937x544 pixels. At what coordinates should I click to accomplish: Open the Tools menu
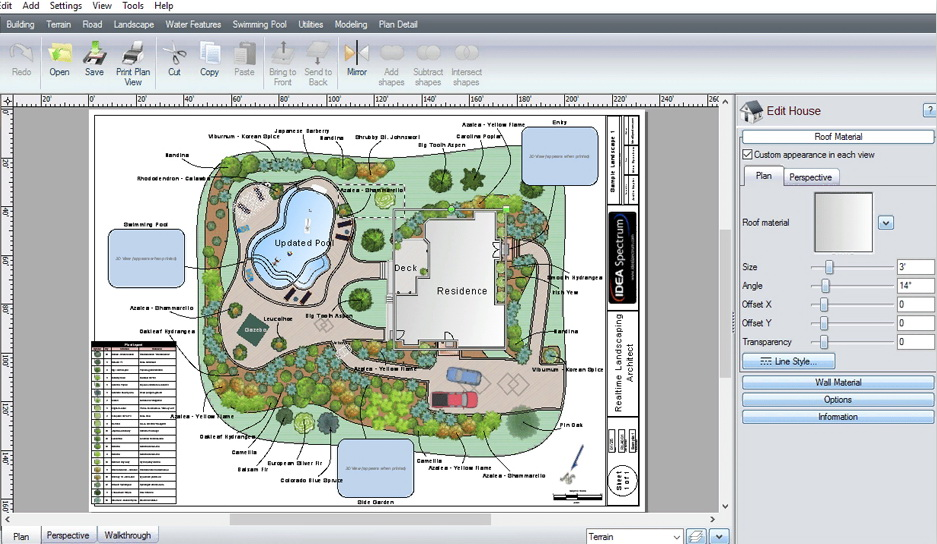[133, 6]
